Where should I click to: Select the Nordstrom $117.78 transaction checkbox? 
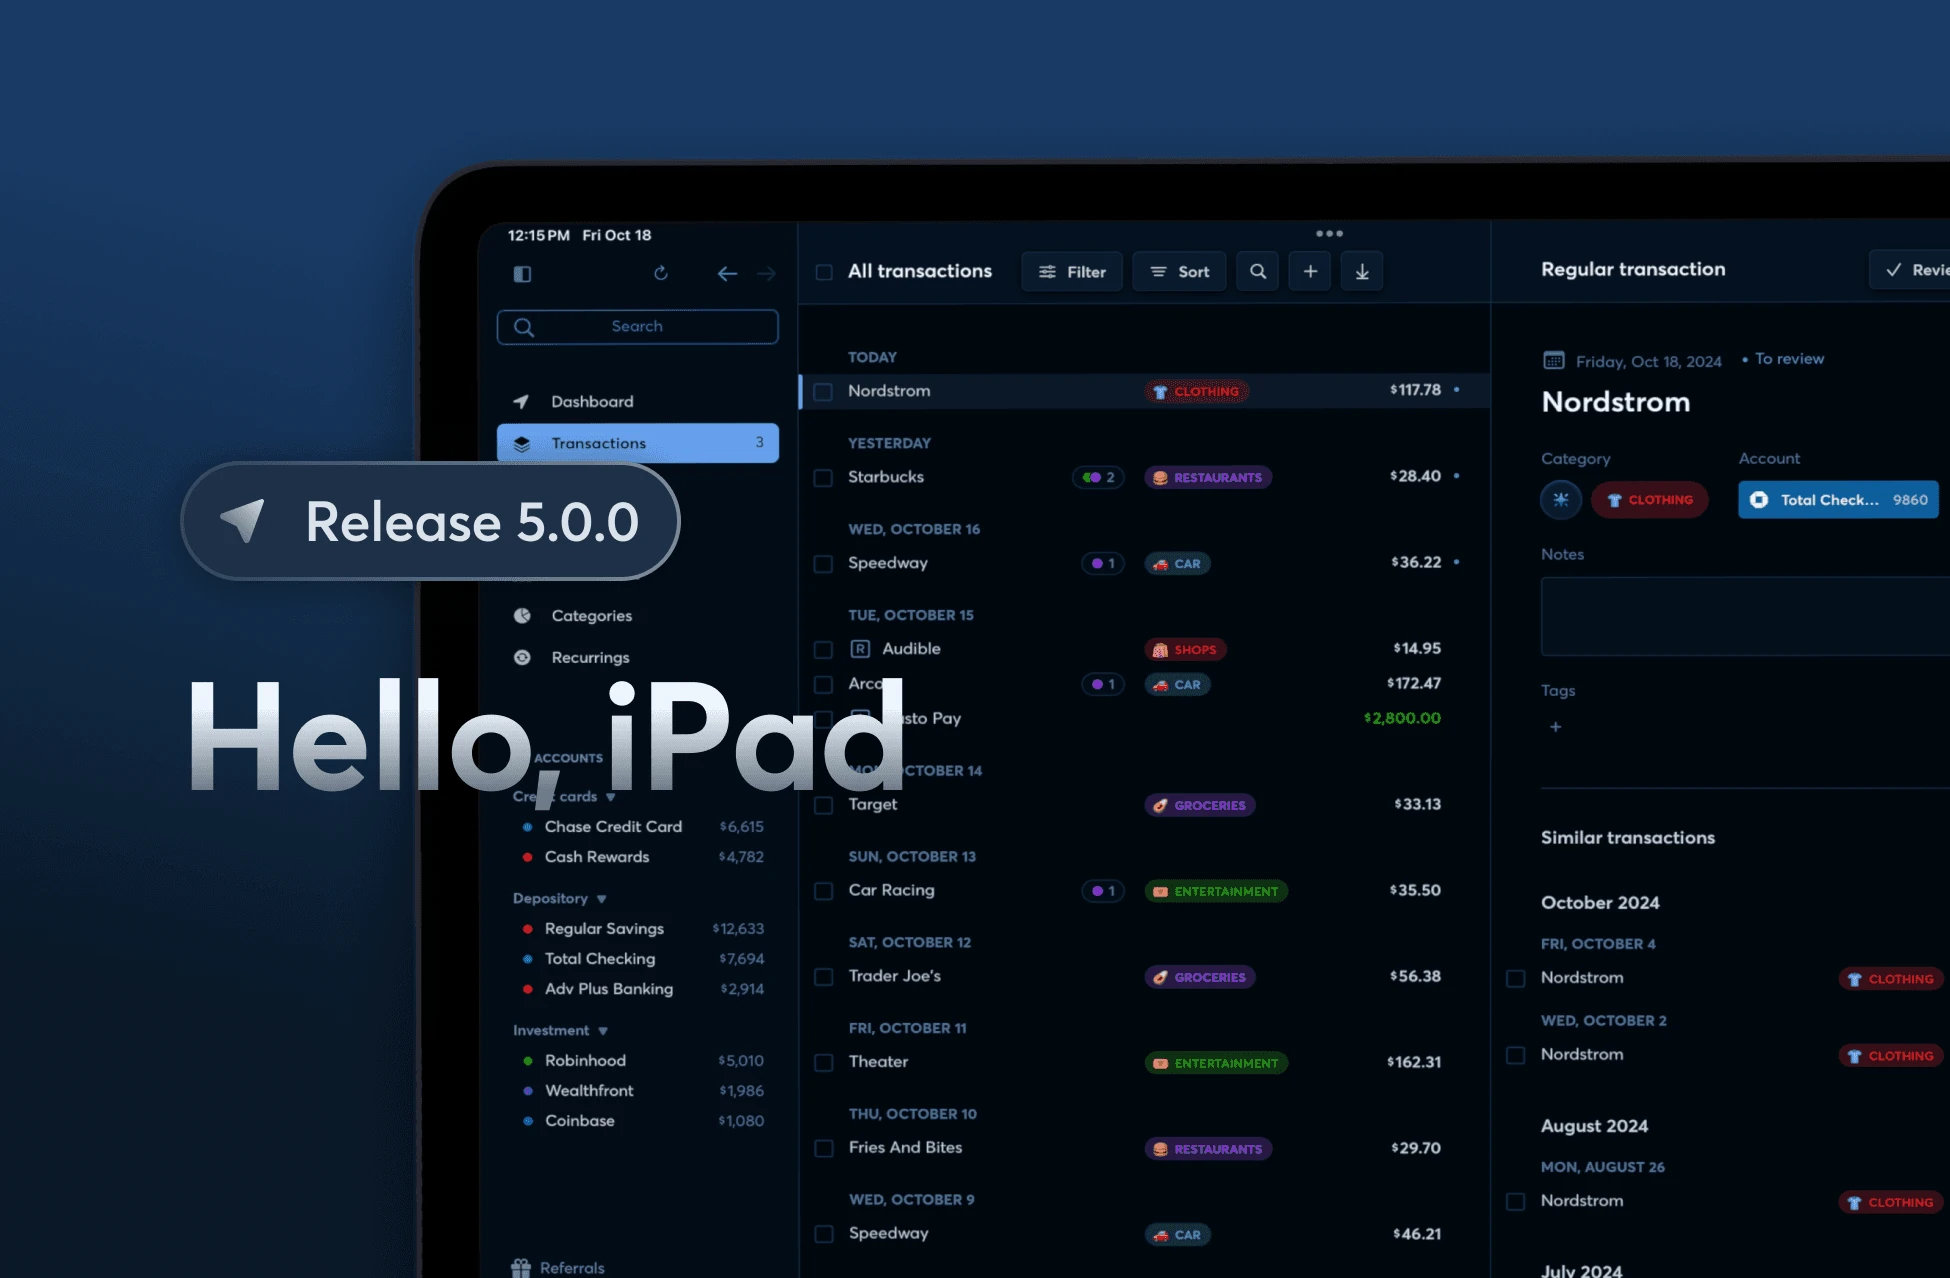(x=823, y=392)
